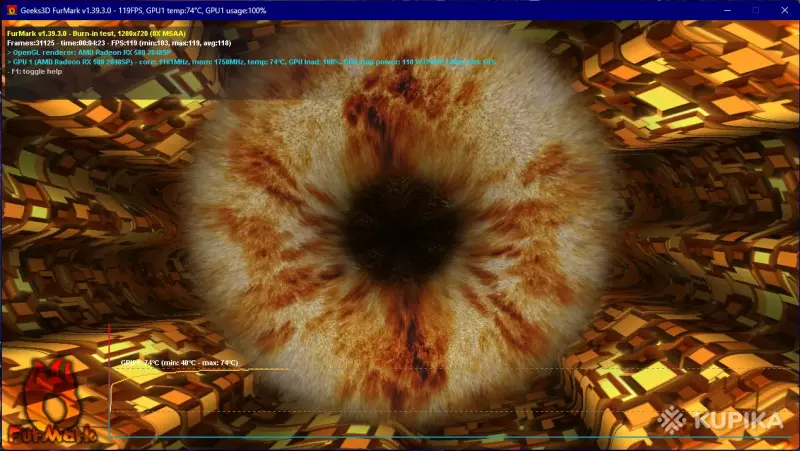Click the furry donut's dark center
800x451 pixels.
tap(402, 230)
